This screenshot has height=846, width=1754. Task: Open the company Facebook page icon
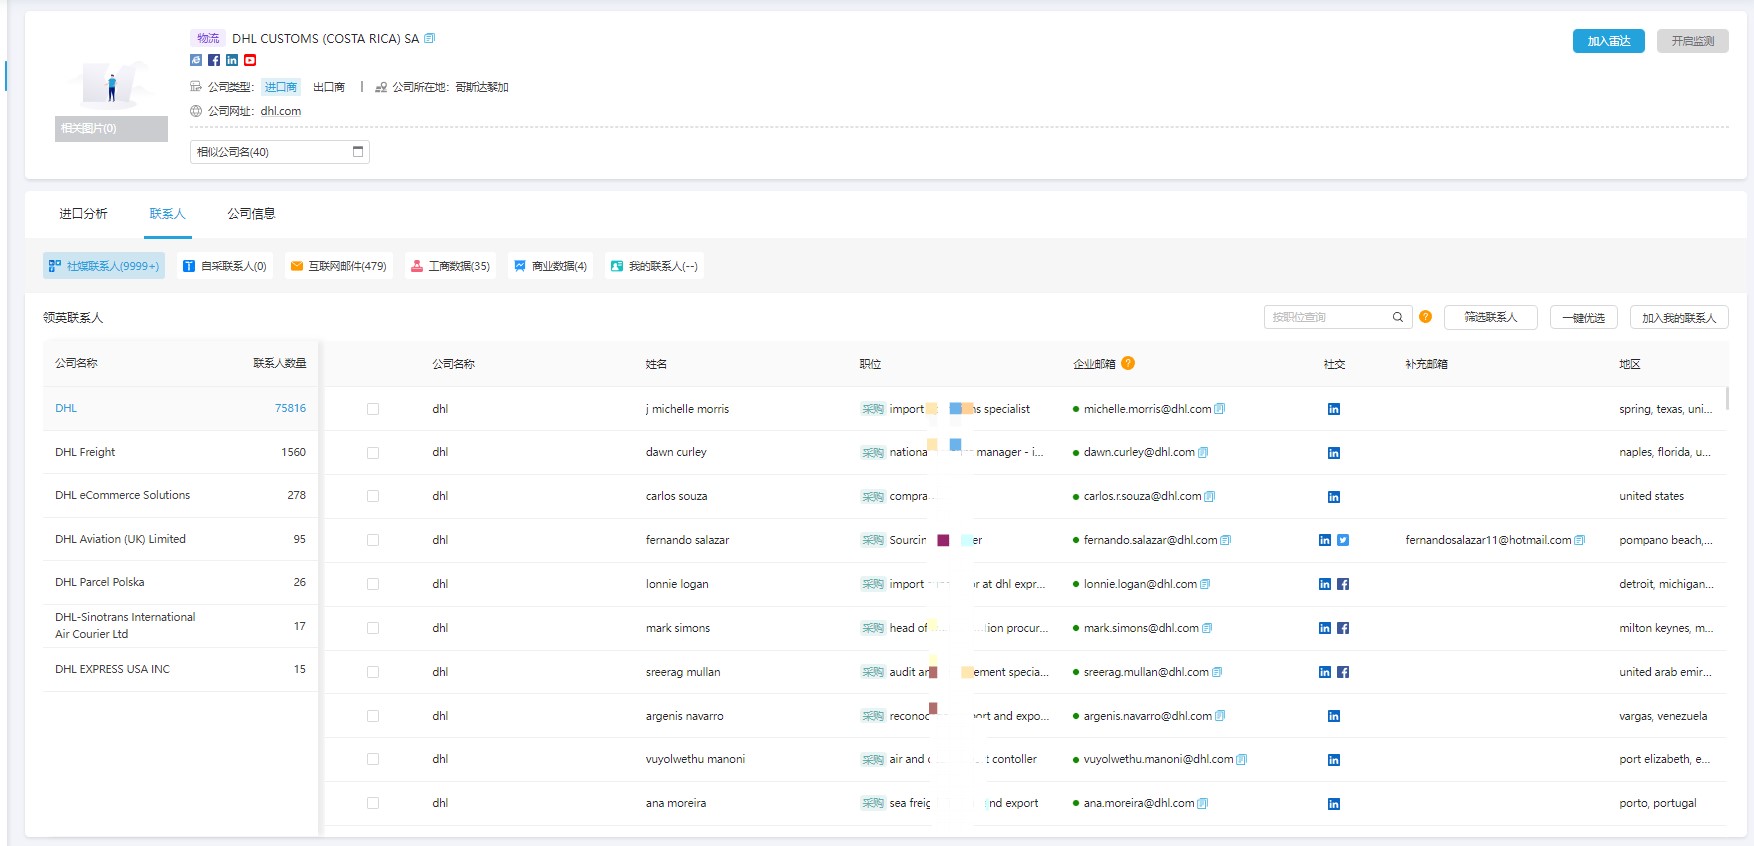(x=214, y=60)
